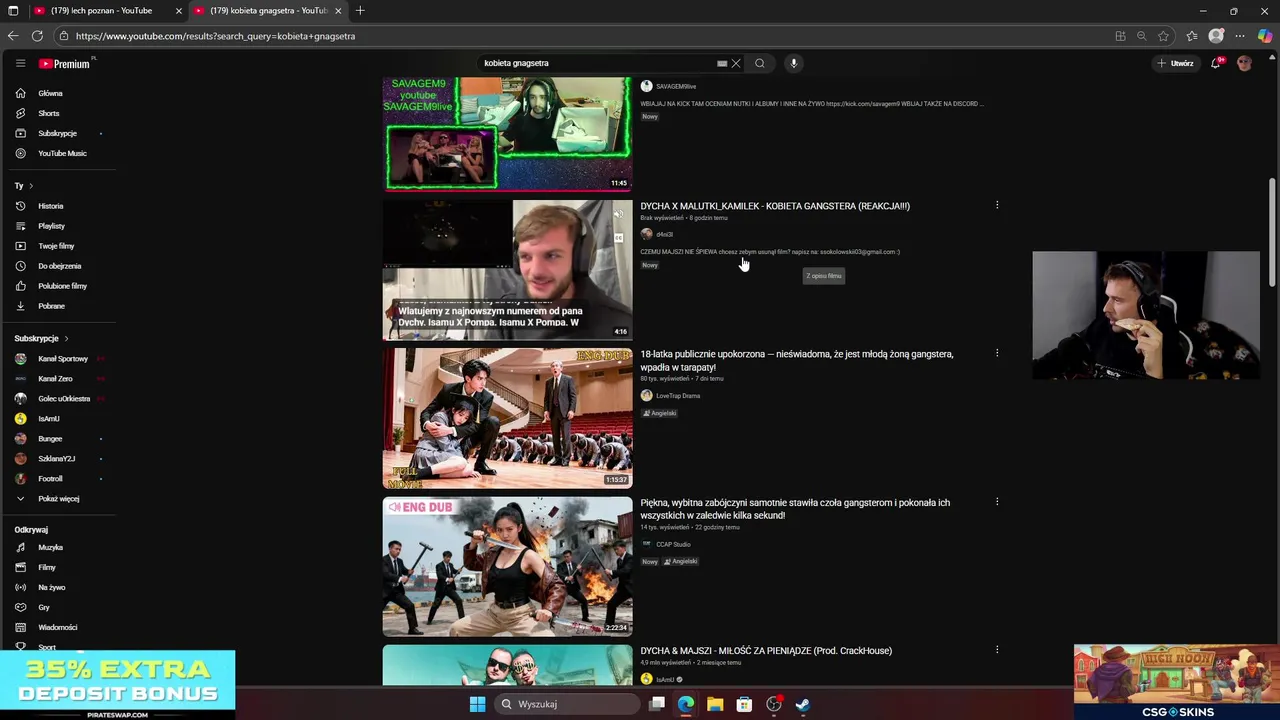This screenshot has height=720, width=1280.
Task: Open options for Piękna, wybitna zabójczyni video
Action: click(997, 502)
